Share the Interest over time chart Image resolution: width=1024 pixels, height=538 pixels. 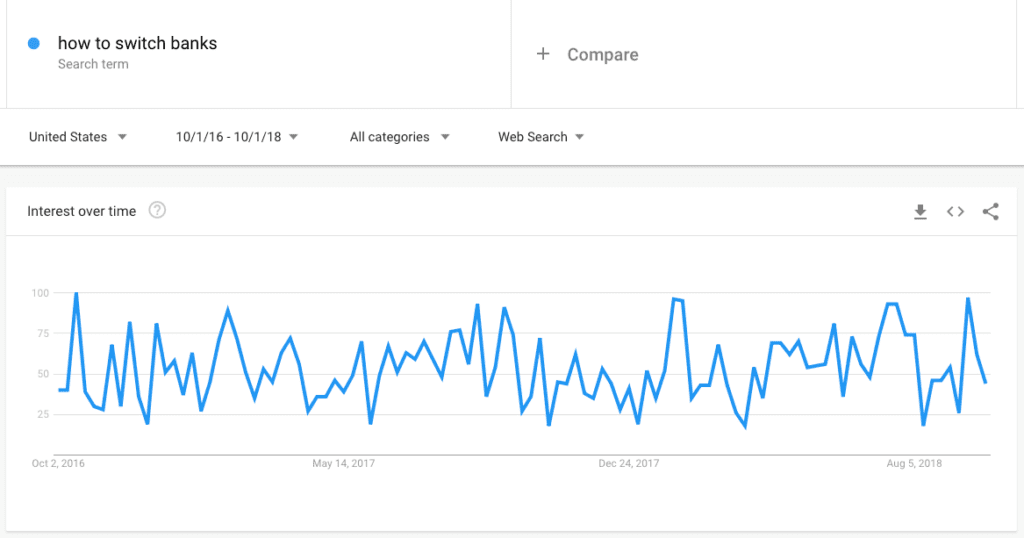click(x=991, y=212)
